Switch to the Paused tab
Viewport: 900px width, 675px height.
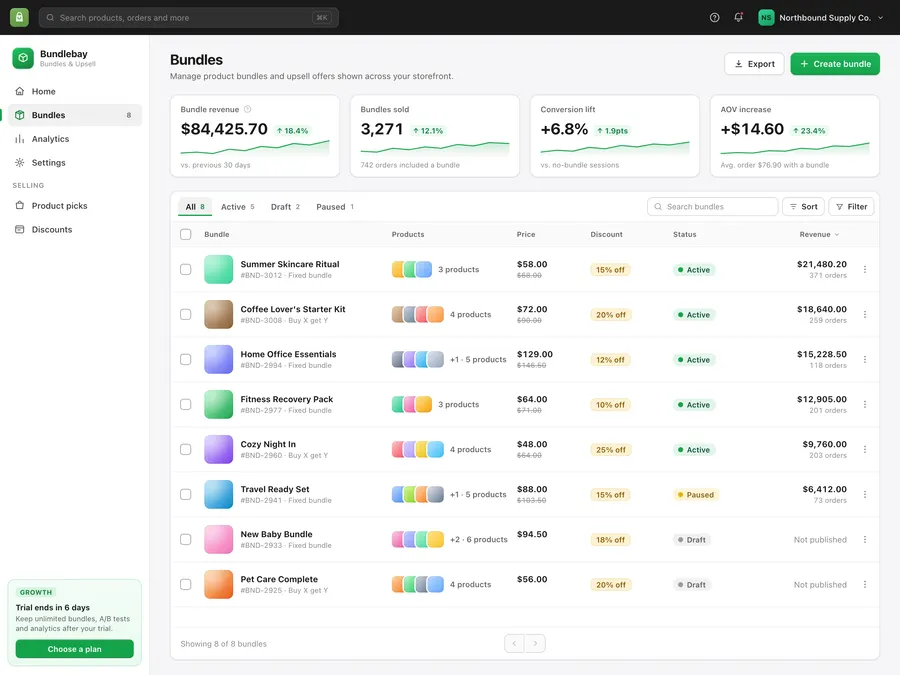(335, 207)
